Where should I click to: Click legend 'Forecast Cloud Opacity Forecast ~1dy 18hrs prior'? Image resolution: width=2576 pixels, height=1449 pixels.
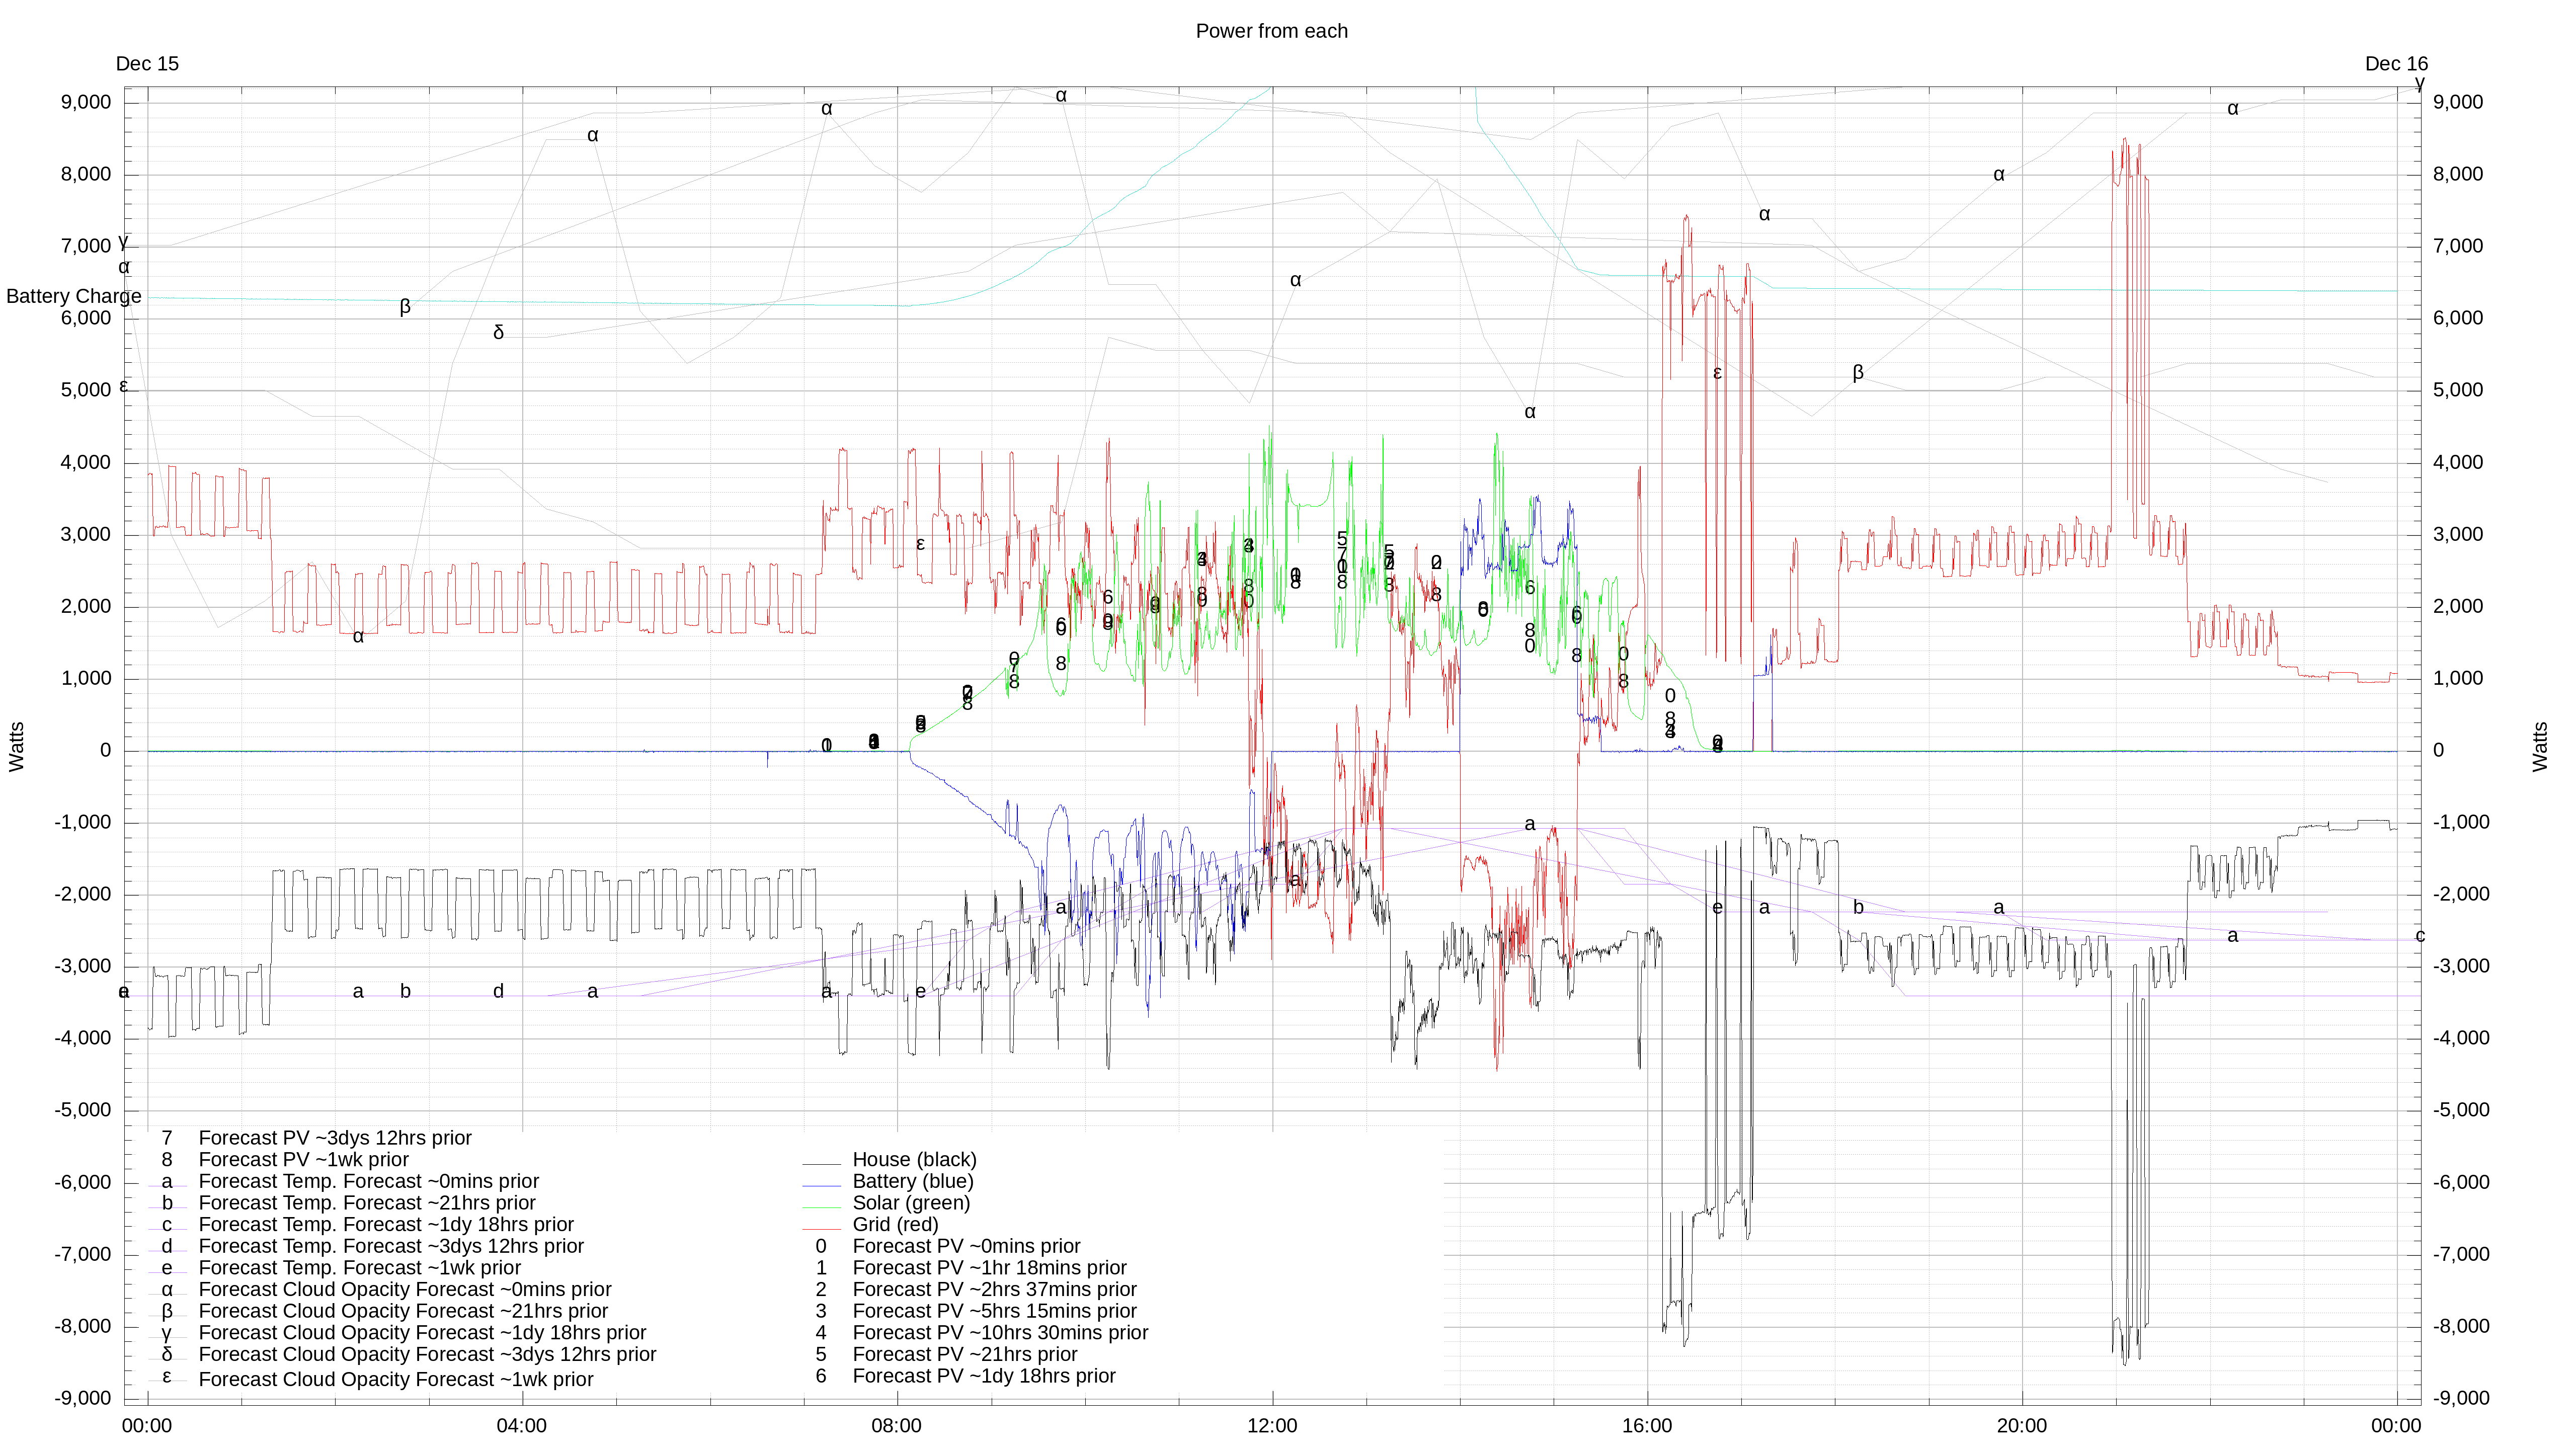tap(422, 1333)
